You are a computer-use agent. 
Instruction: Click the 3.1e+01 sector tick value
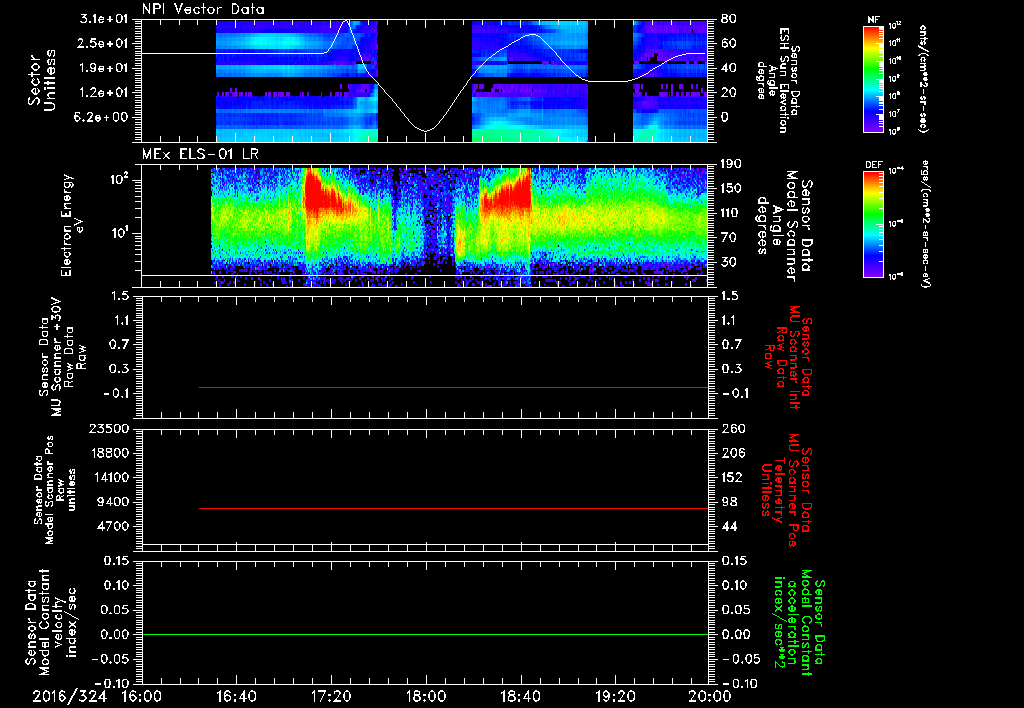(106, 19)
